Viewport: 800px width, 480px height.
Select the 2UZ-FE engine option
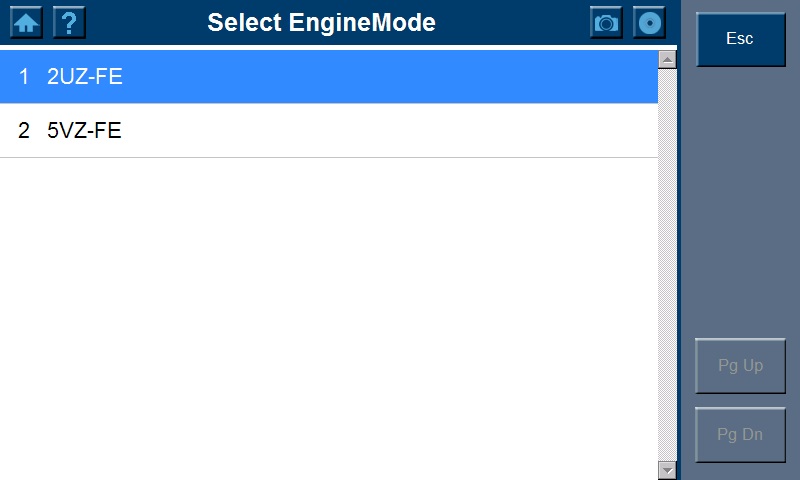85,77
